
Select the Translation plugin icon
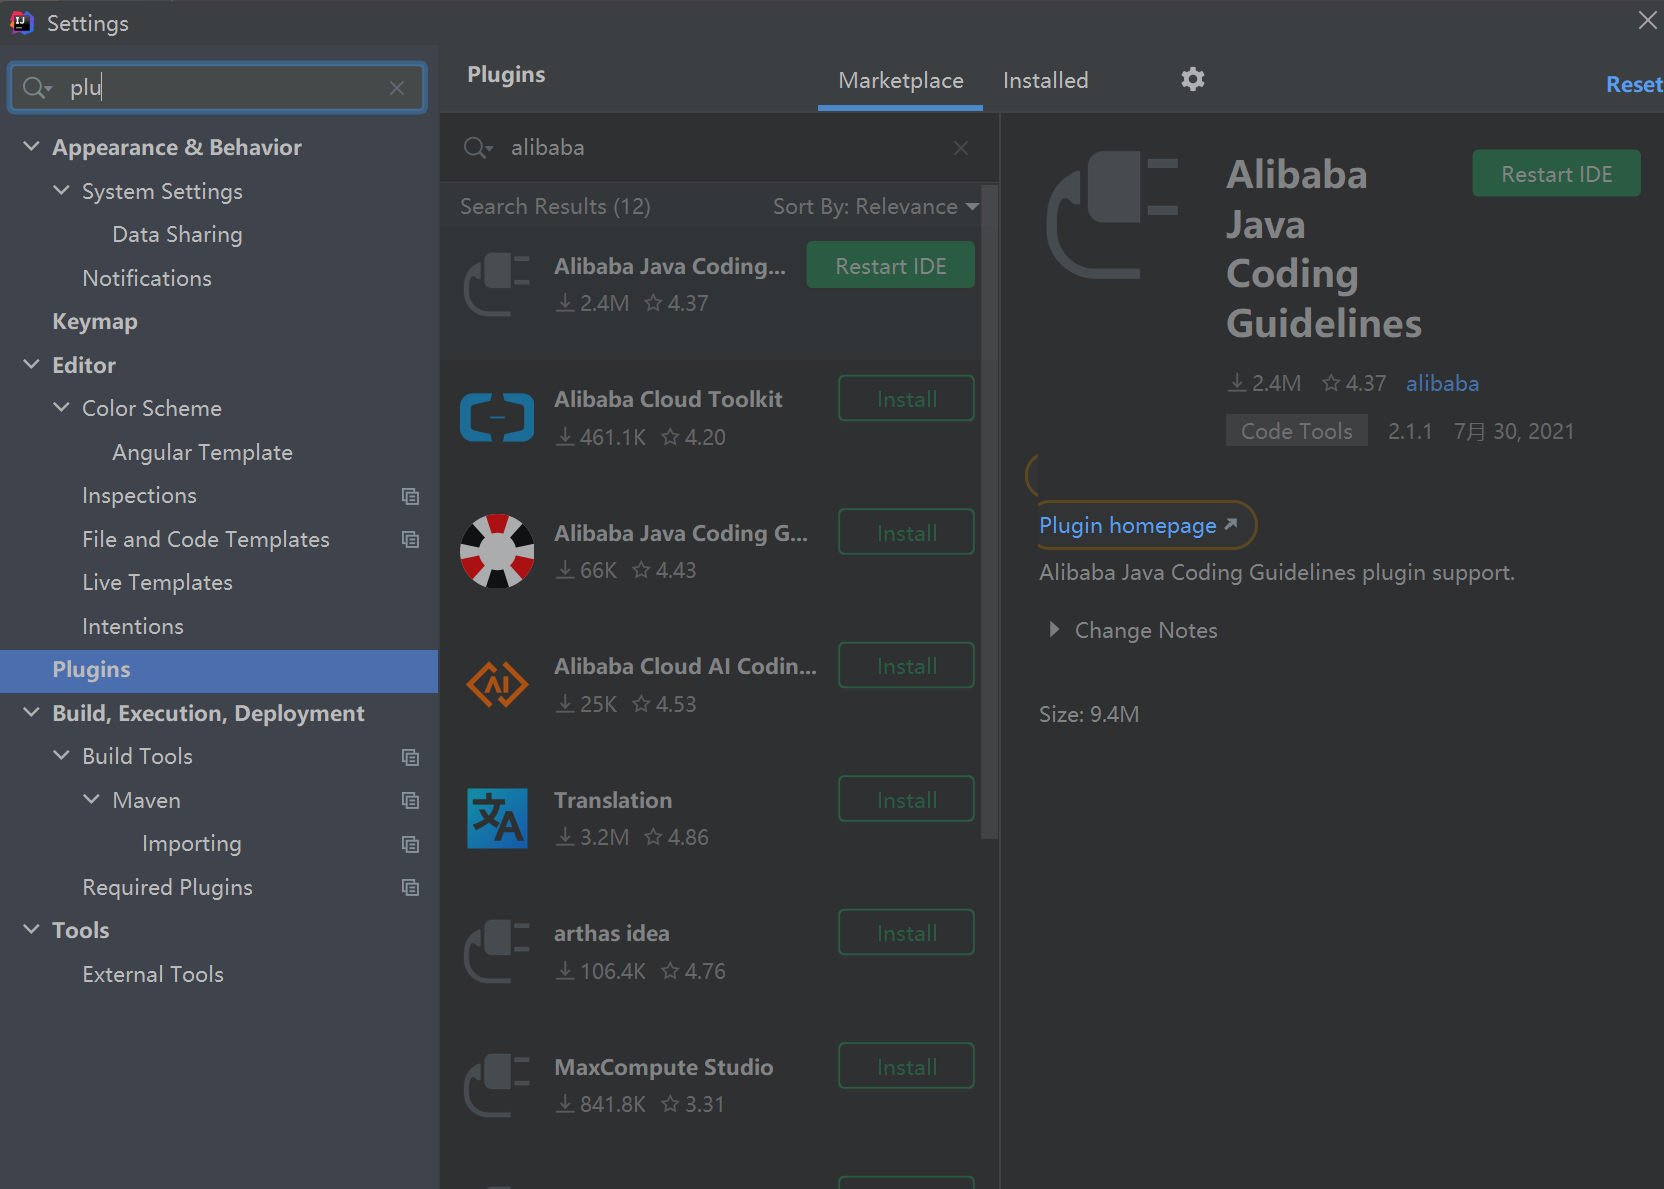click(497, 818)
